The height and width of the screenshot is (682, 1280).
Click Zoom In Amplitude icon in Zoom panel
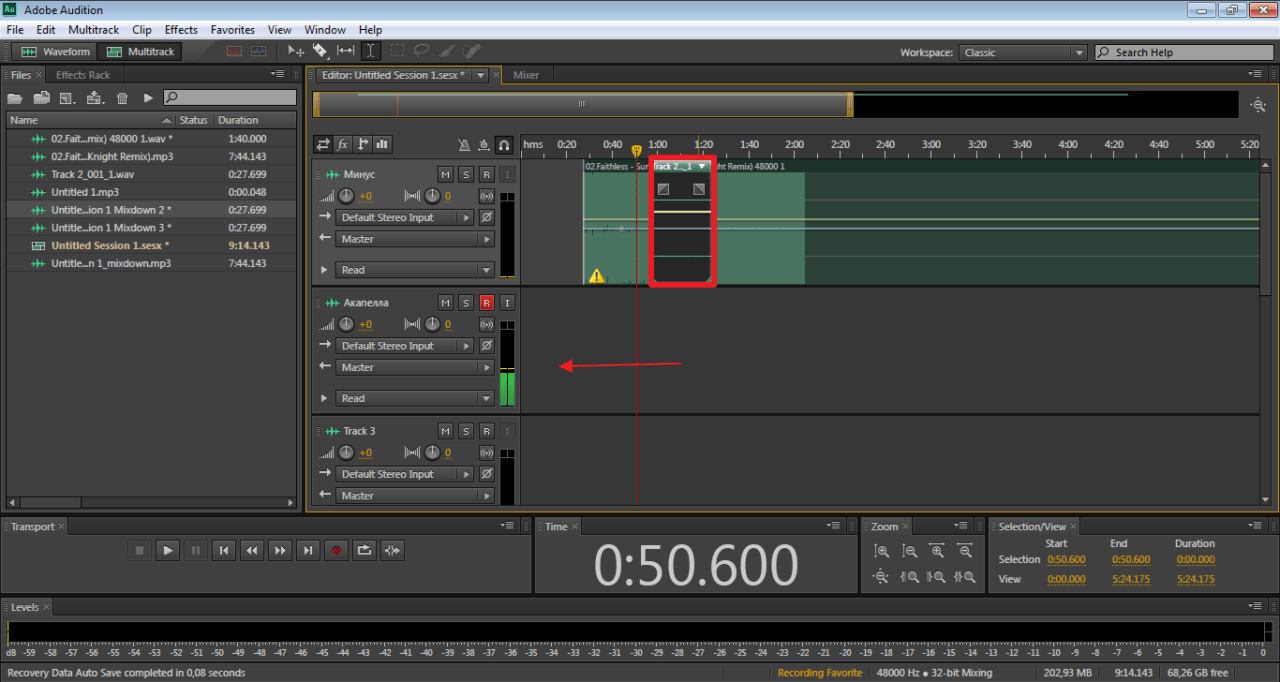[x=881, y=551]
